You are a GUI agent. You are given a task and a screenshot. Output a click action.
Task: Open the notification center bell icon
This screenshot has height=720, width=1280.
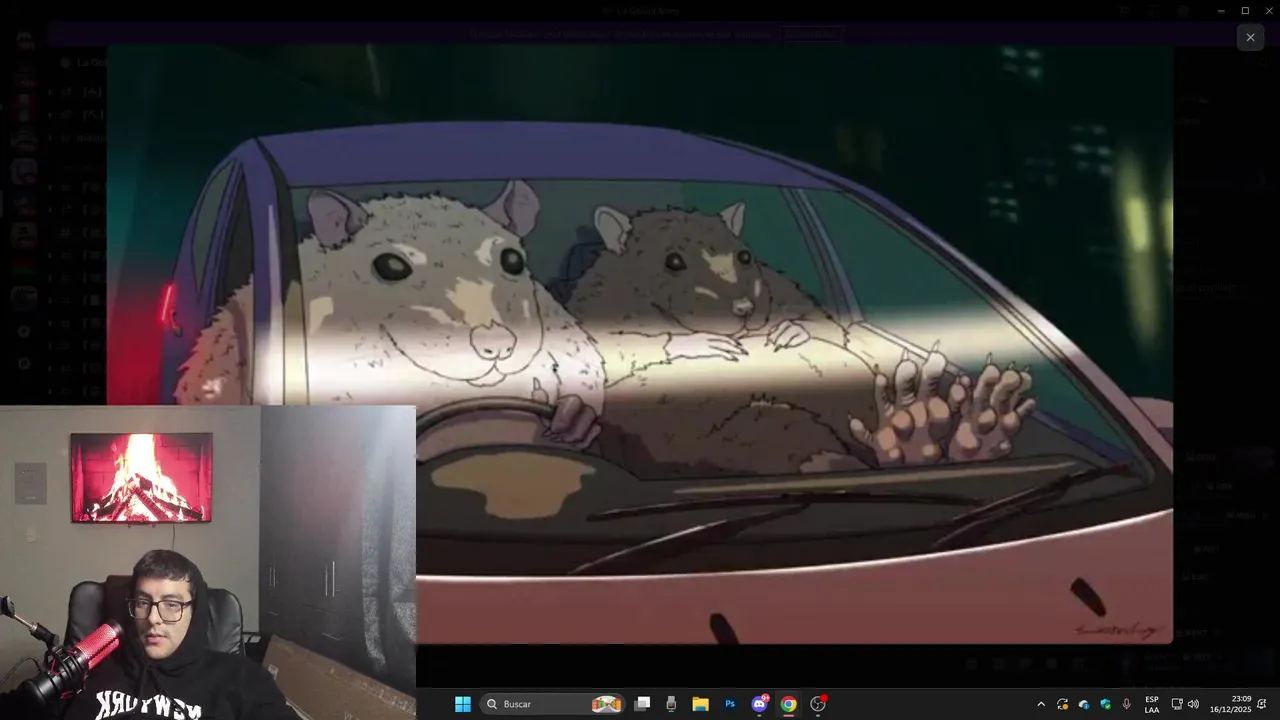pos(1263,704)
